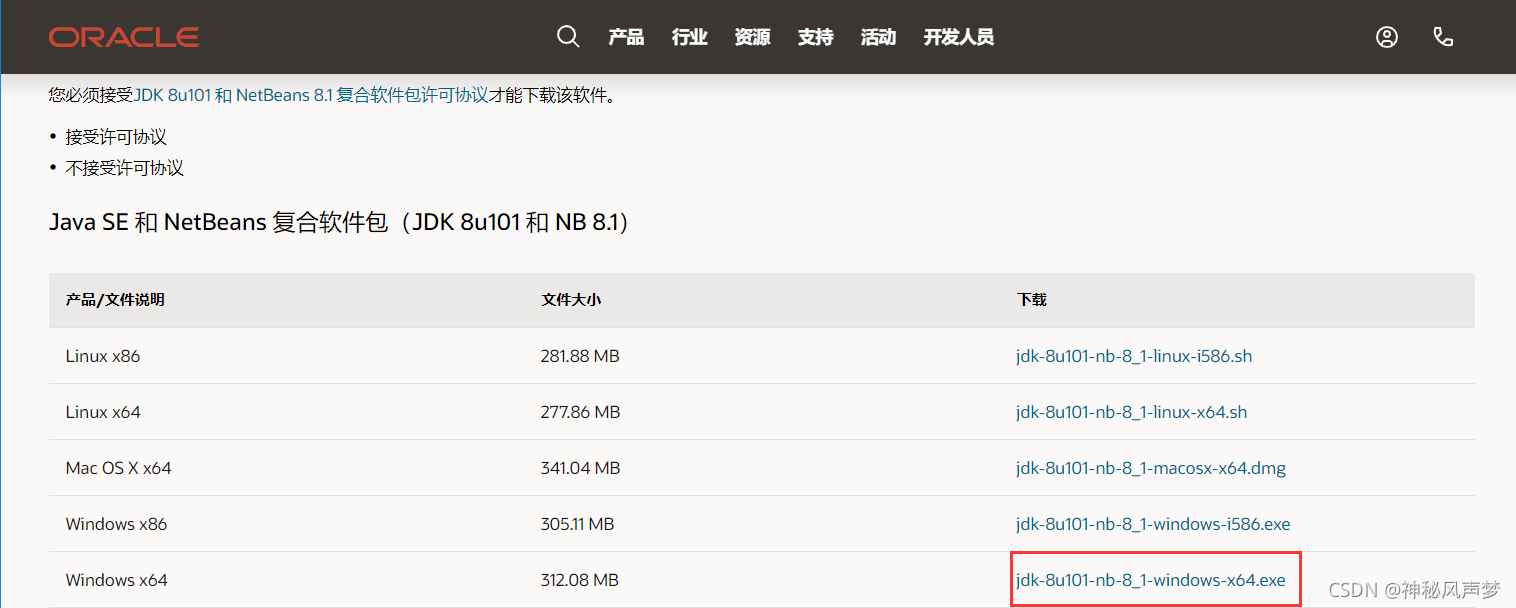
Task: Open the JDK 8u101 和 NetBeans 8.1 license agreement link
Action: [x=312, y=96]
